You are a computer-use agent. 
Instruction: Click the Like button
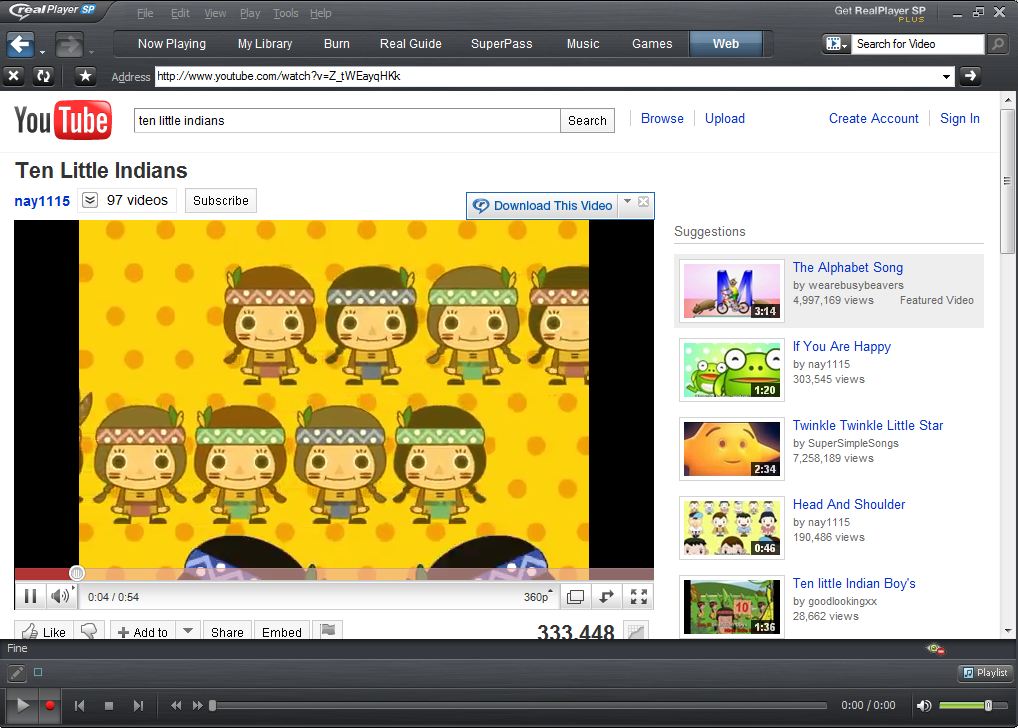44,631
